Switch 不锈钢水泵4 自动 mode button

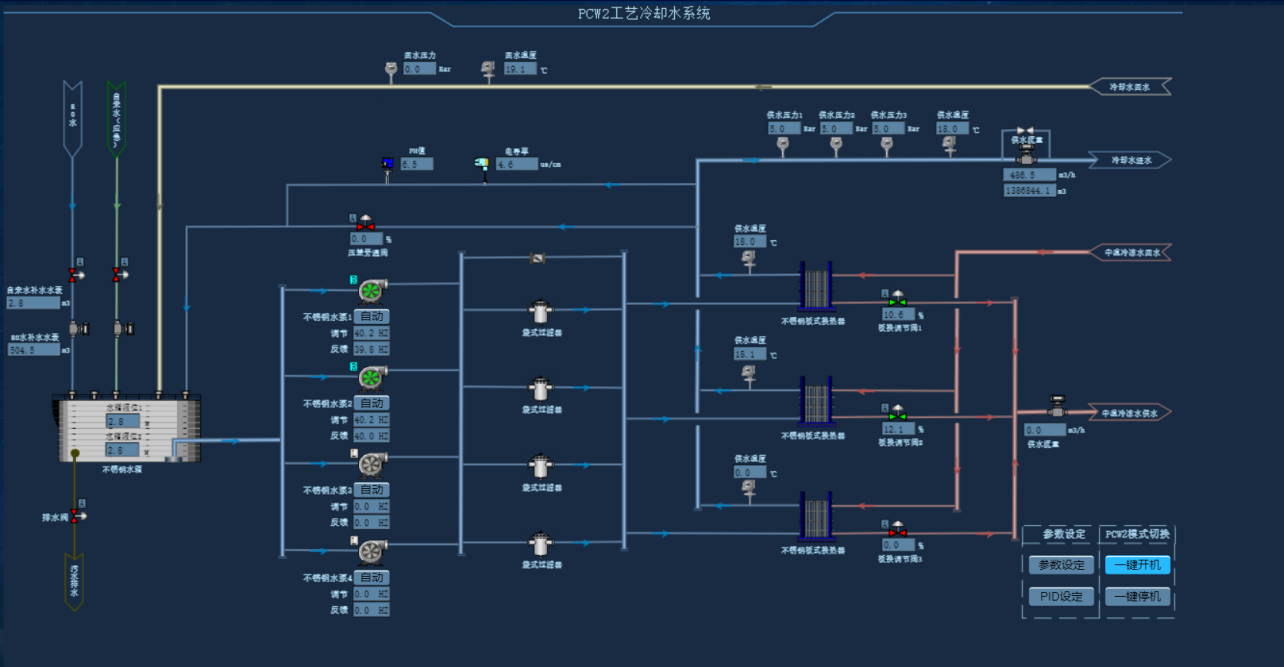click(371, 578)
